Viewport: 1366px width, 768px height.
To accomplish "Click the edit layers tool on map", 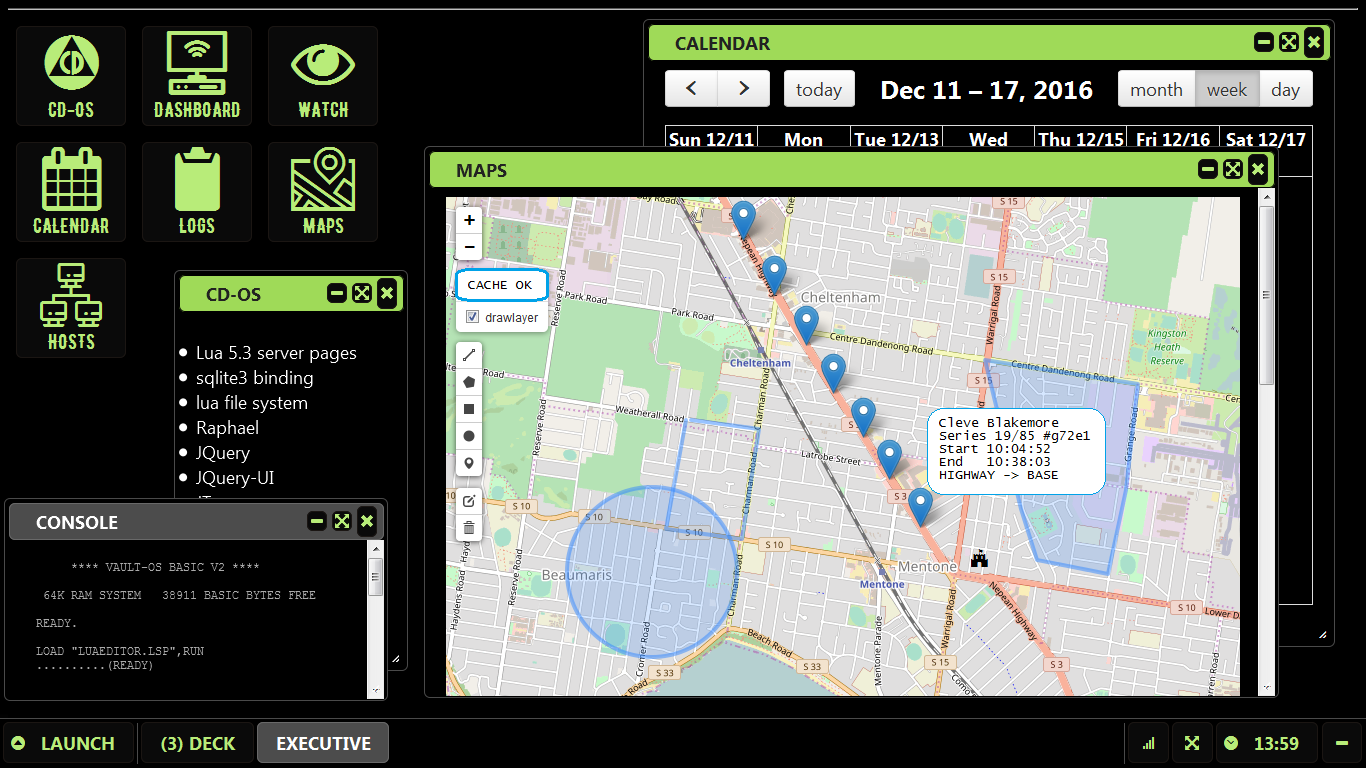I will pyautogui.click(x=469, y=501).
